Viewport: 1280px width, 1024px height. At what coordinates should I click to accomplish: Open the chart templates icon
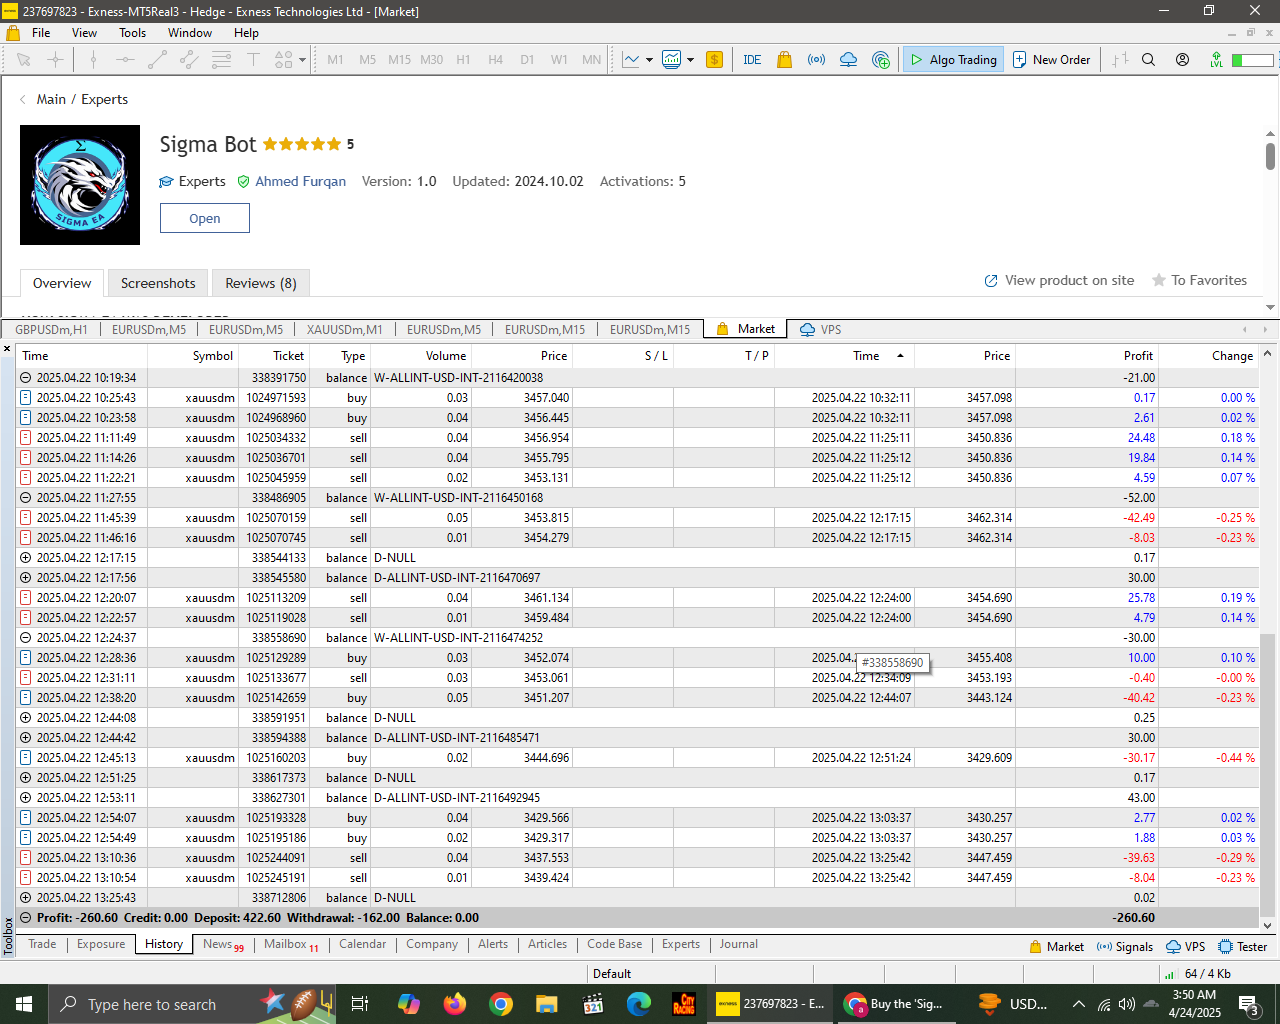(672, 60)
